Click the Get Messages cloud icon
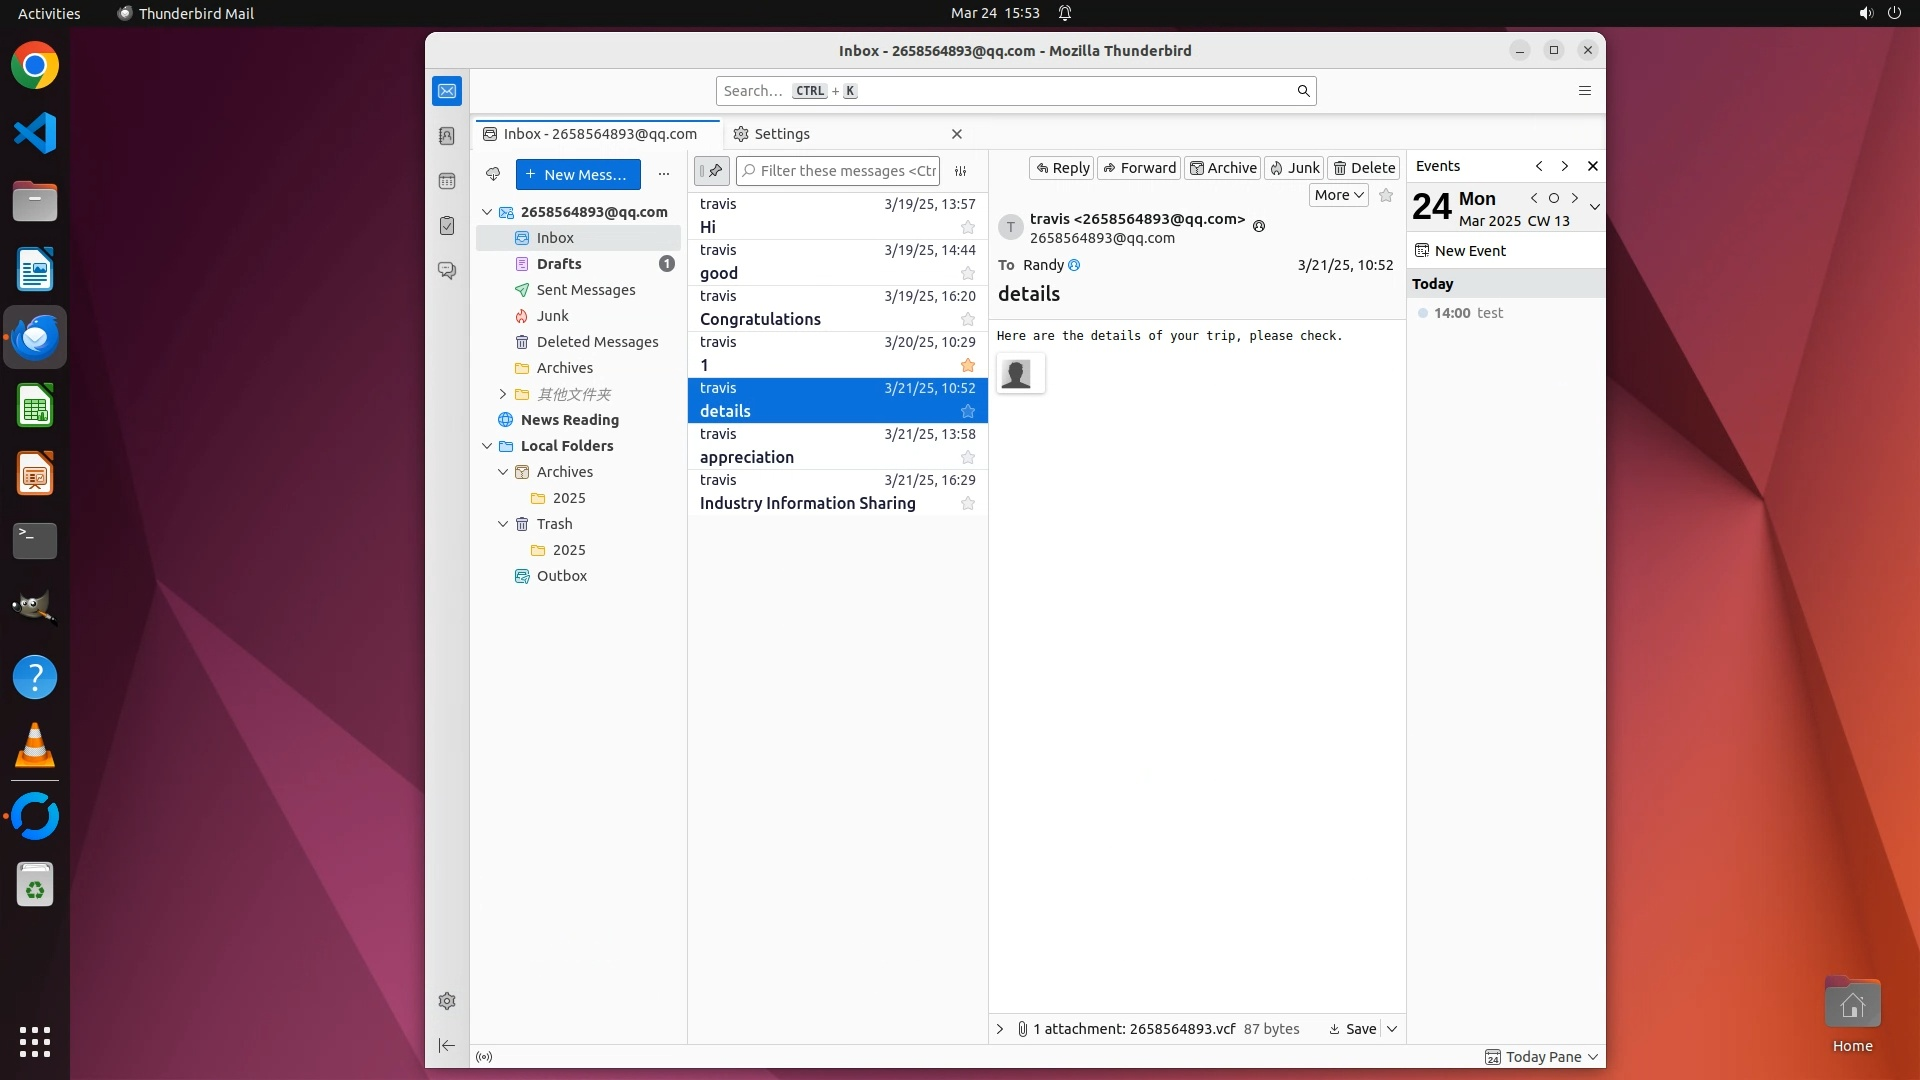The height and width of the screenshot is (1080, 1920). [493, 174]
